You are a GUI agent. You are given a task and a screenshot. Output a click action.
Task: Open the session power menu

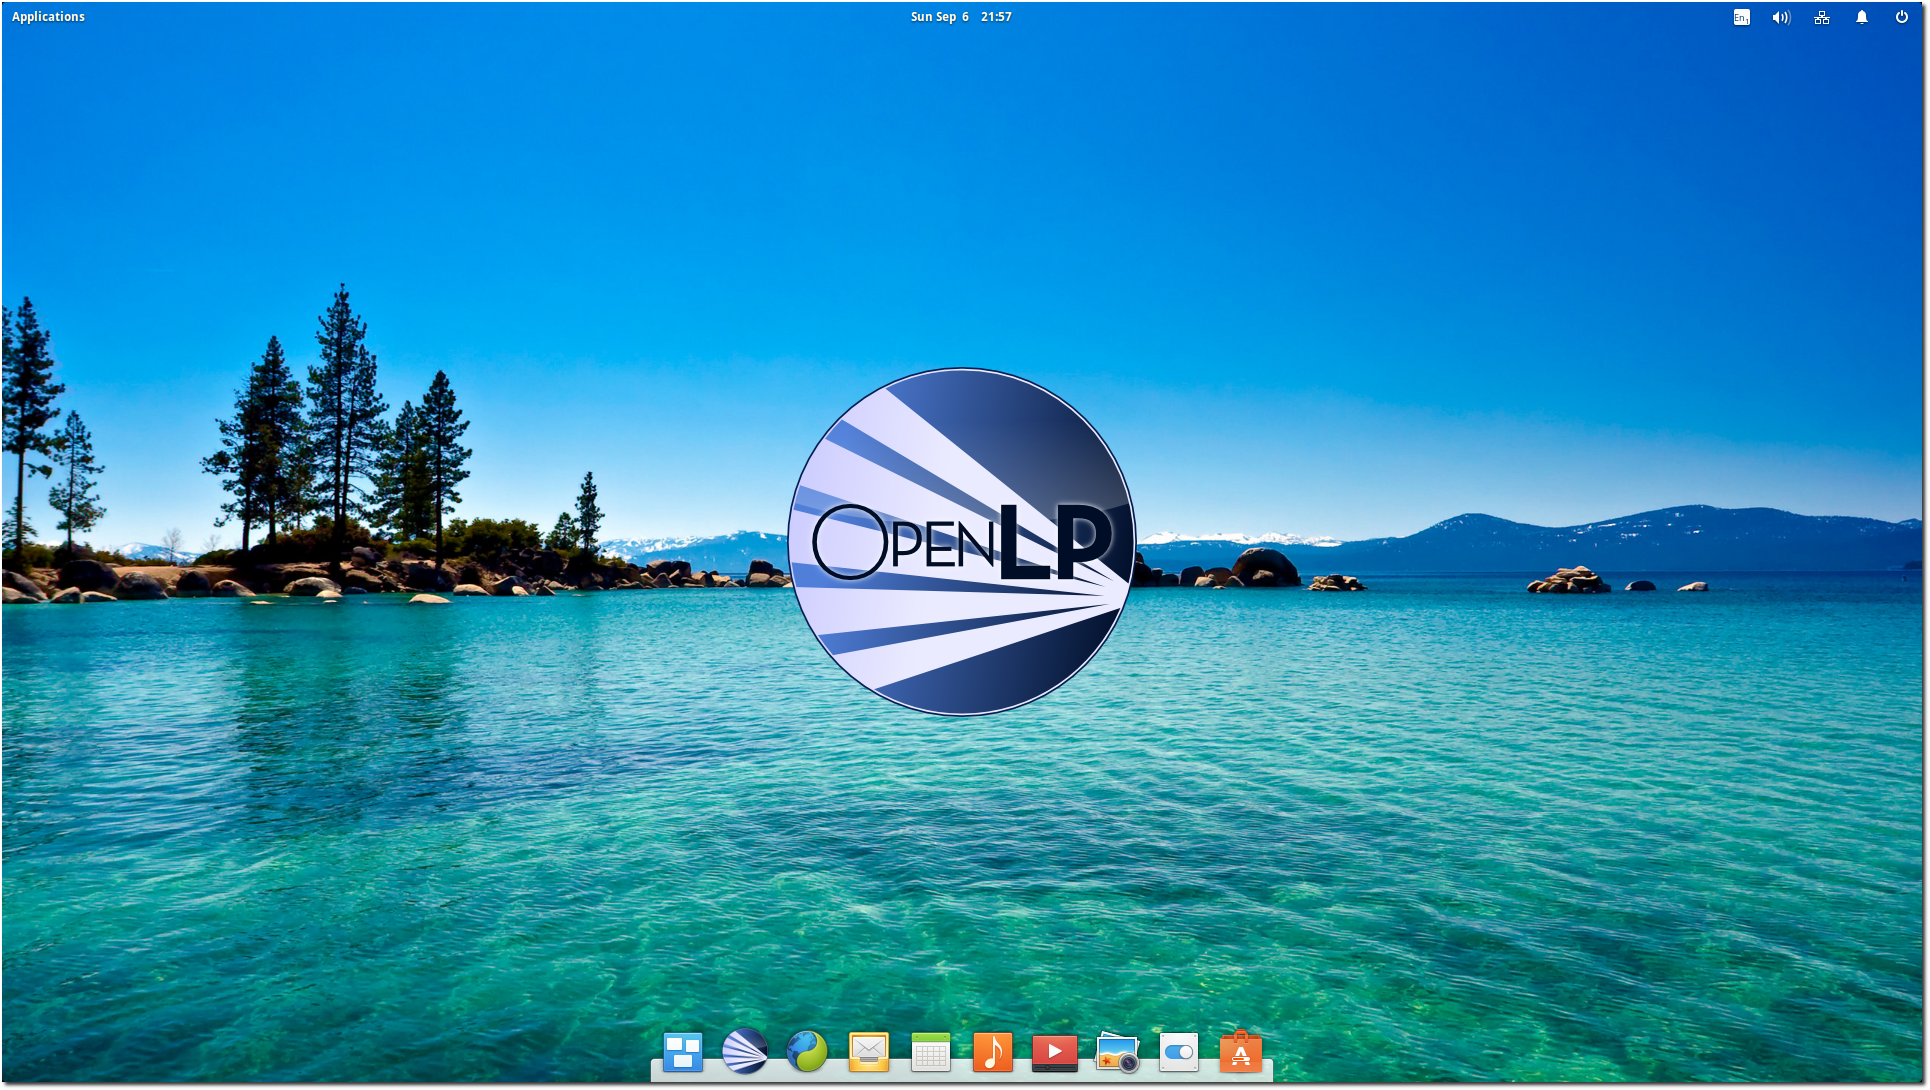pyautogui.click(x=1902, y=17)
